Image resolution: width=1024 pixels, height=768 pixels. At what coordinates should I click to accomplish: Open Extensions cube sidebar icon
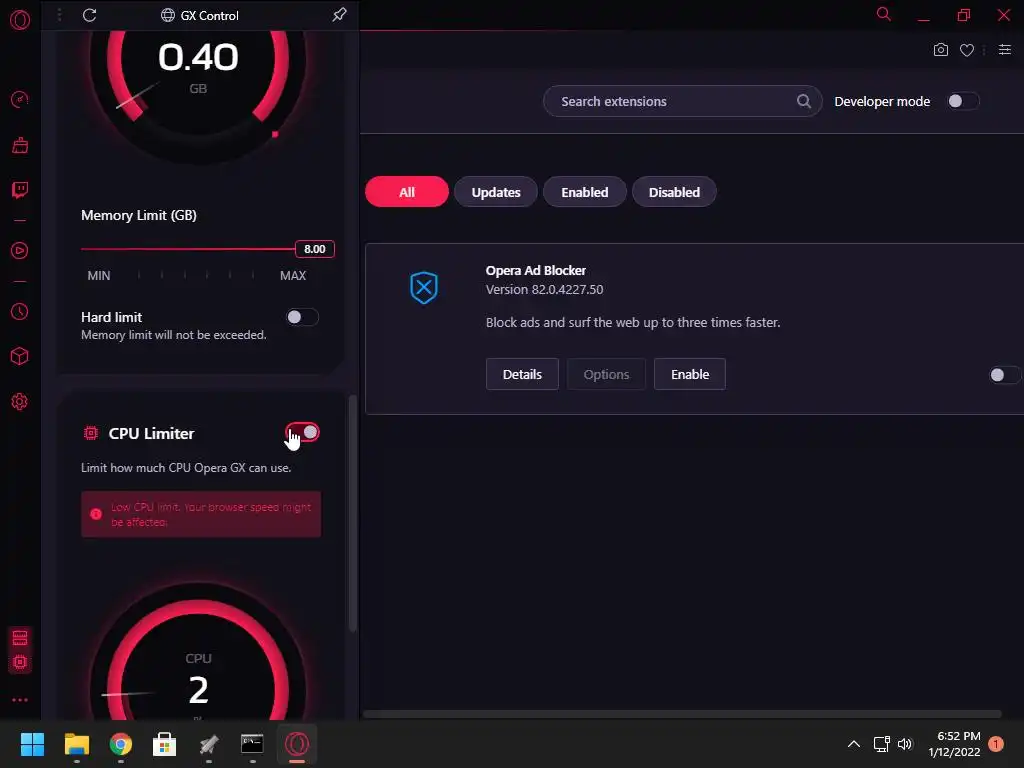coord(20,356)
